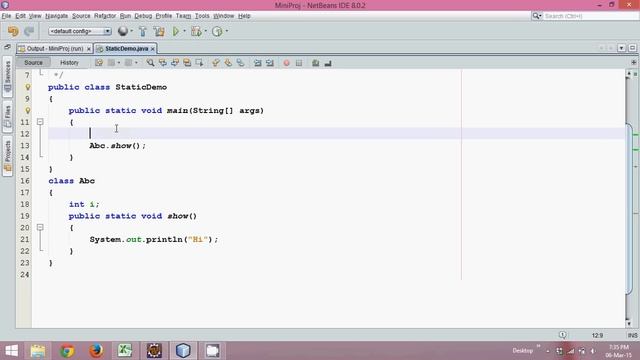Click the Windows Start button
The width and height of the screenshot is (640, 360).
point(11,351)
